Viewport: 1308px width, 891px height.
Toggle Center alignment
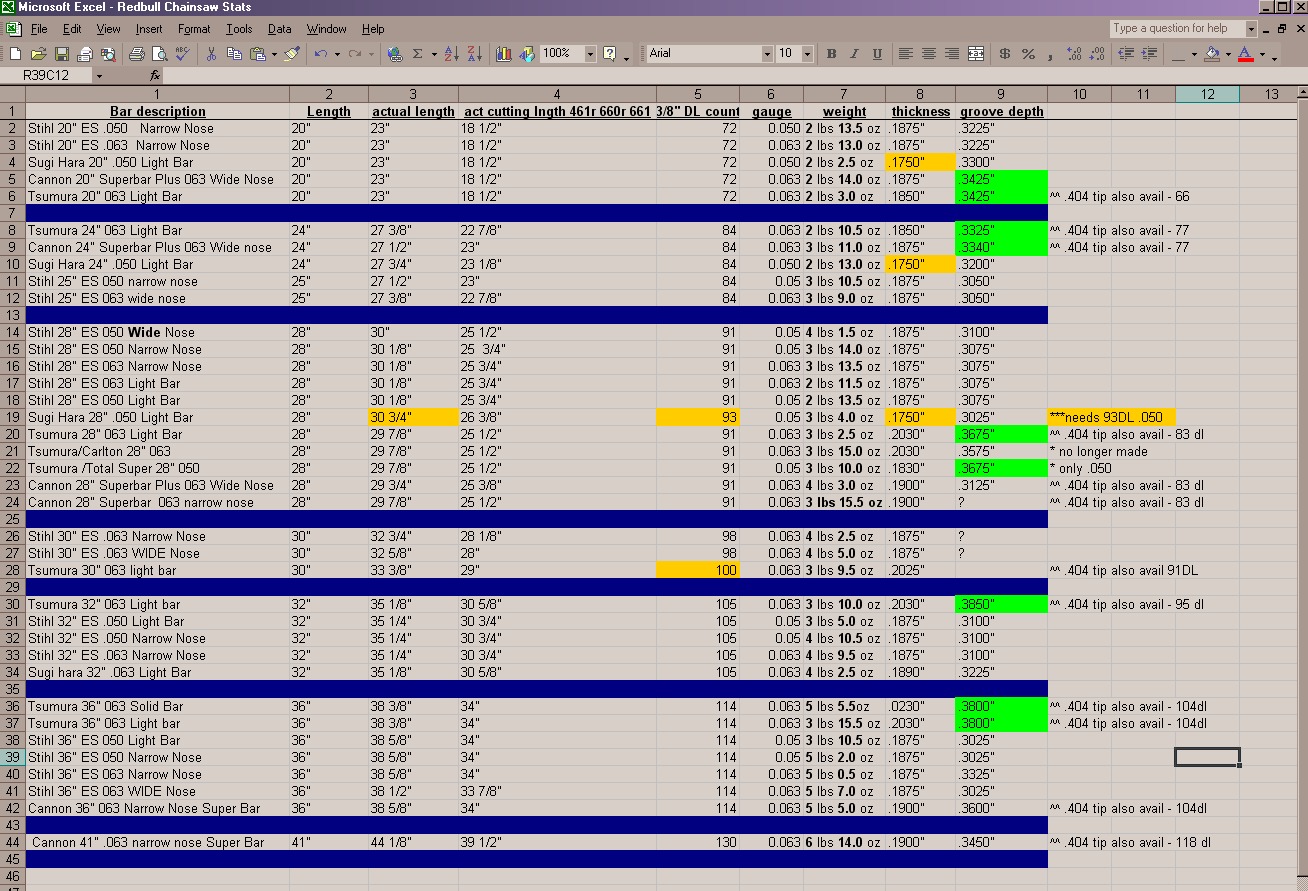point(929,54)
